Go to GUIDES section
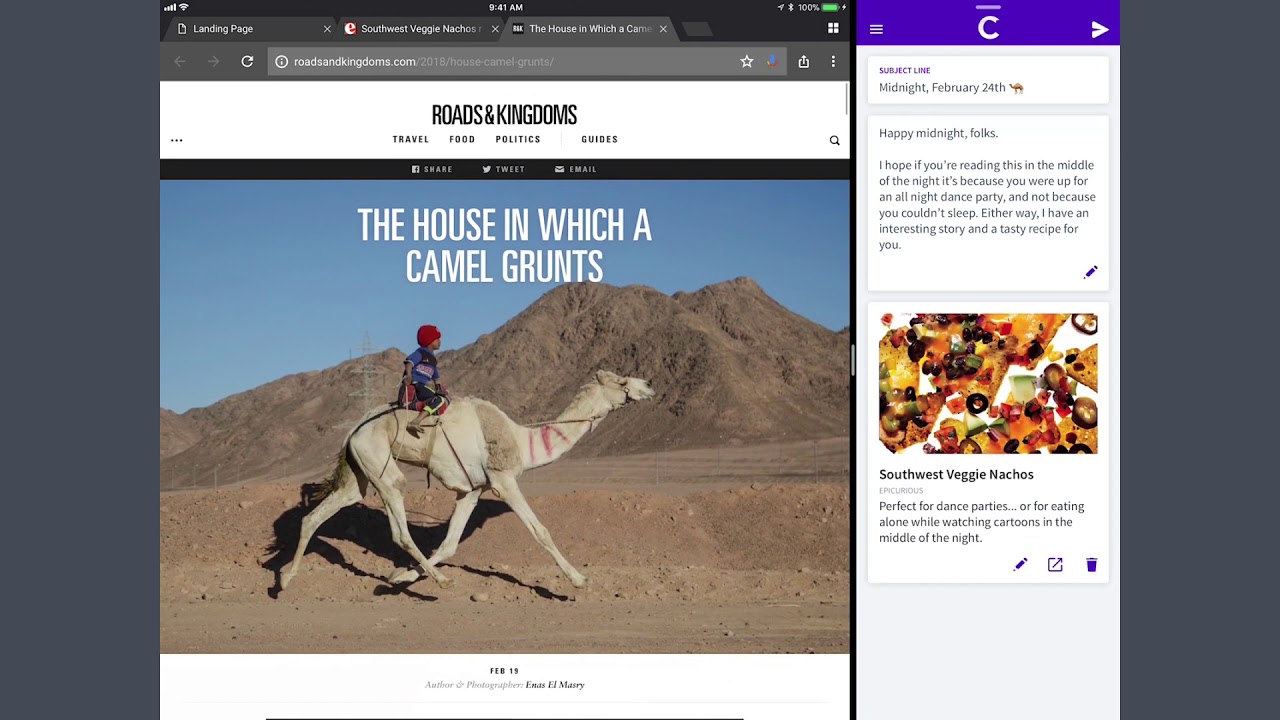This screenshot has width=1280, height=720. (600, 139)
